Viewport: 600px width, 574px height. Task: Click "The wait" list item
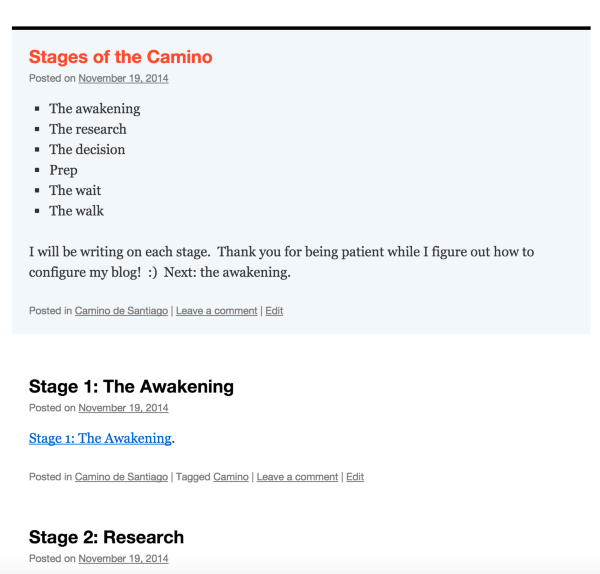tap(75, 191)
